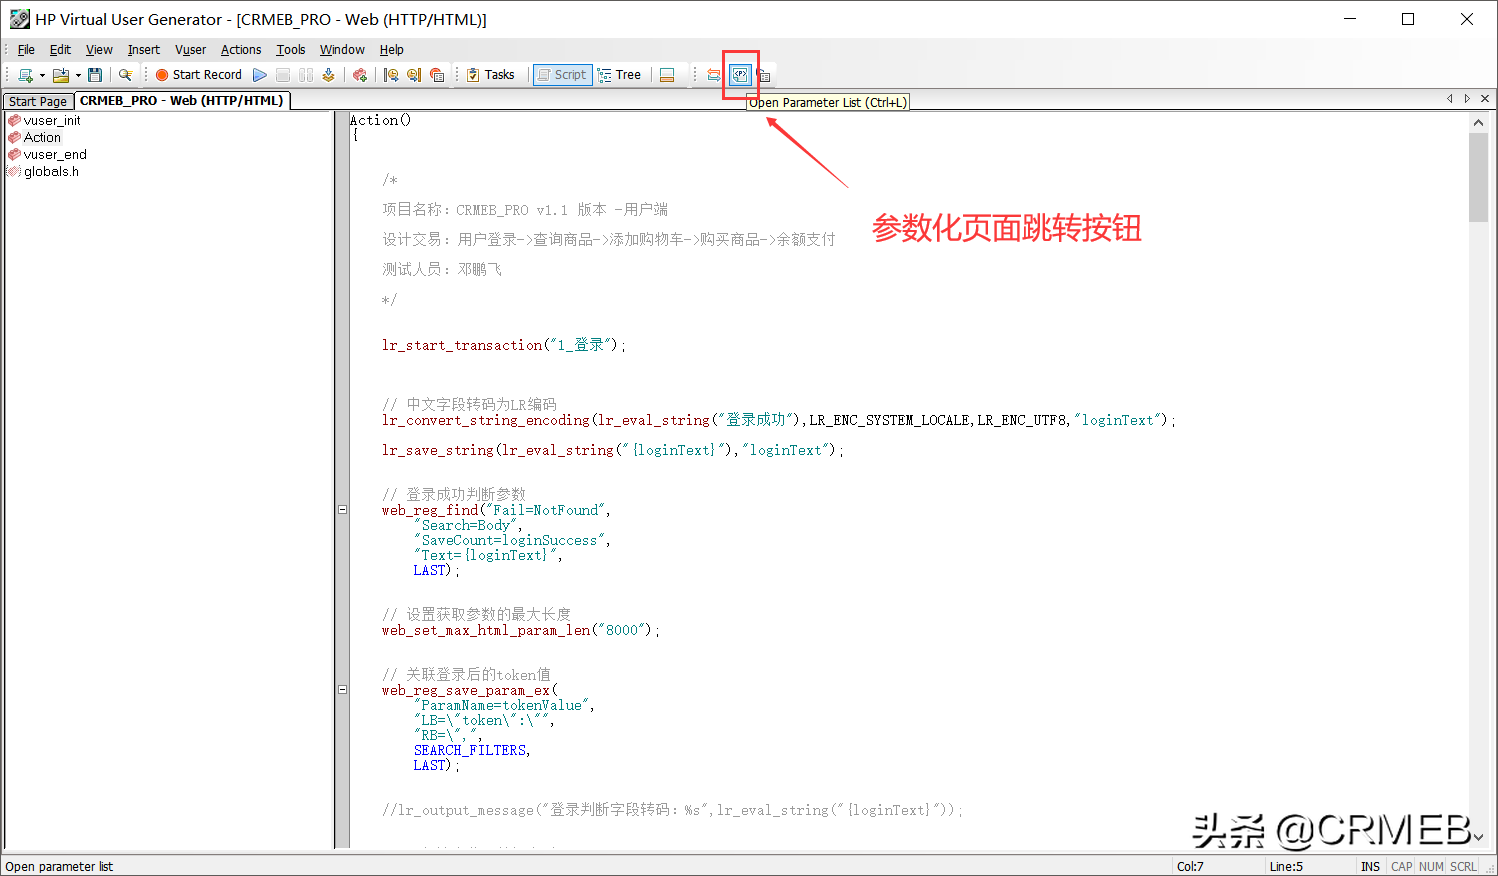Click the Start Transaction clock icon

tap(391, 75)
